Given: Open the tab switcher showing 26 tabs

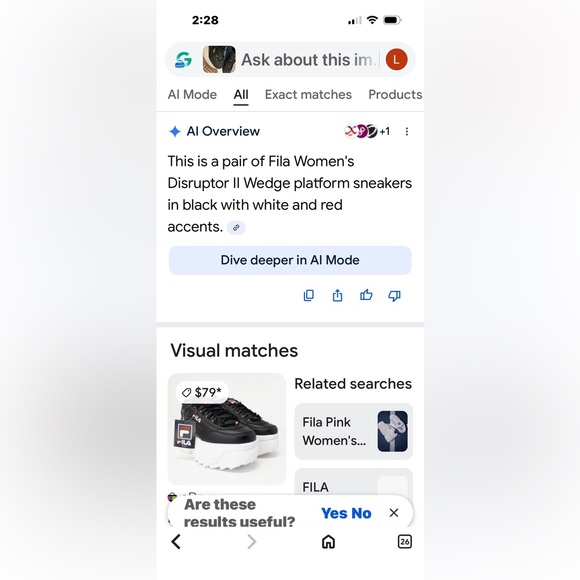Looking at the screenshot, I should pyautogui.click(x=405, y=542).
